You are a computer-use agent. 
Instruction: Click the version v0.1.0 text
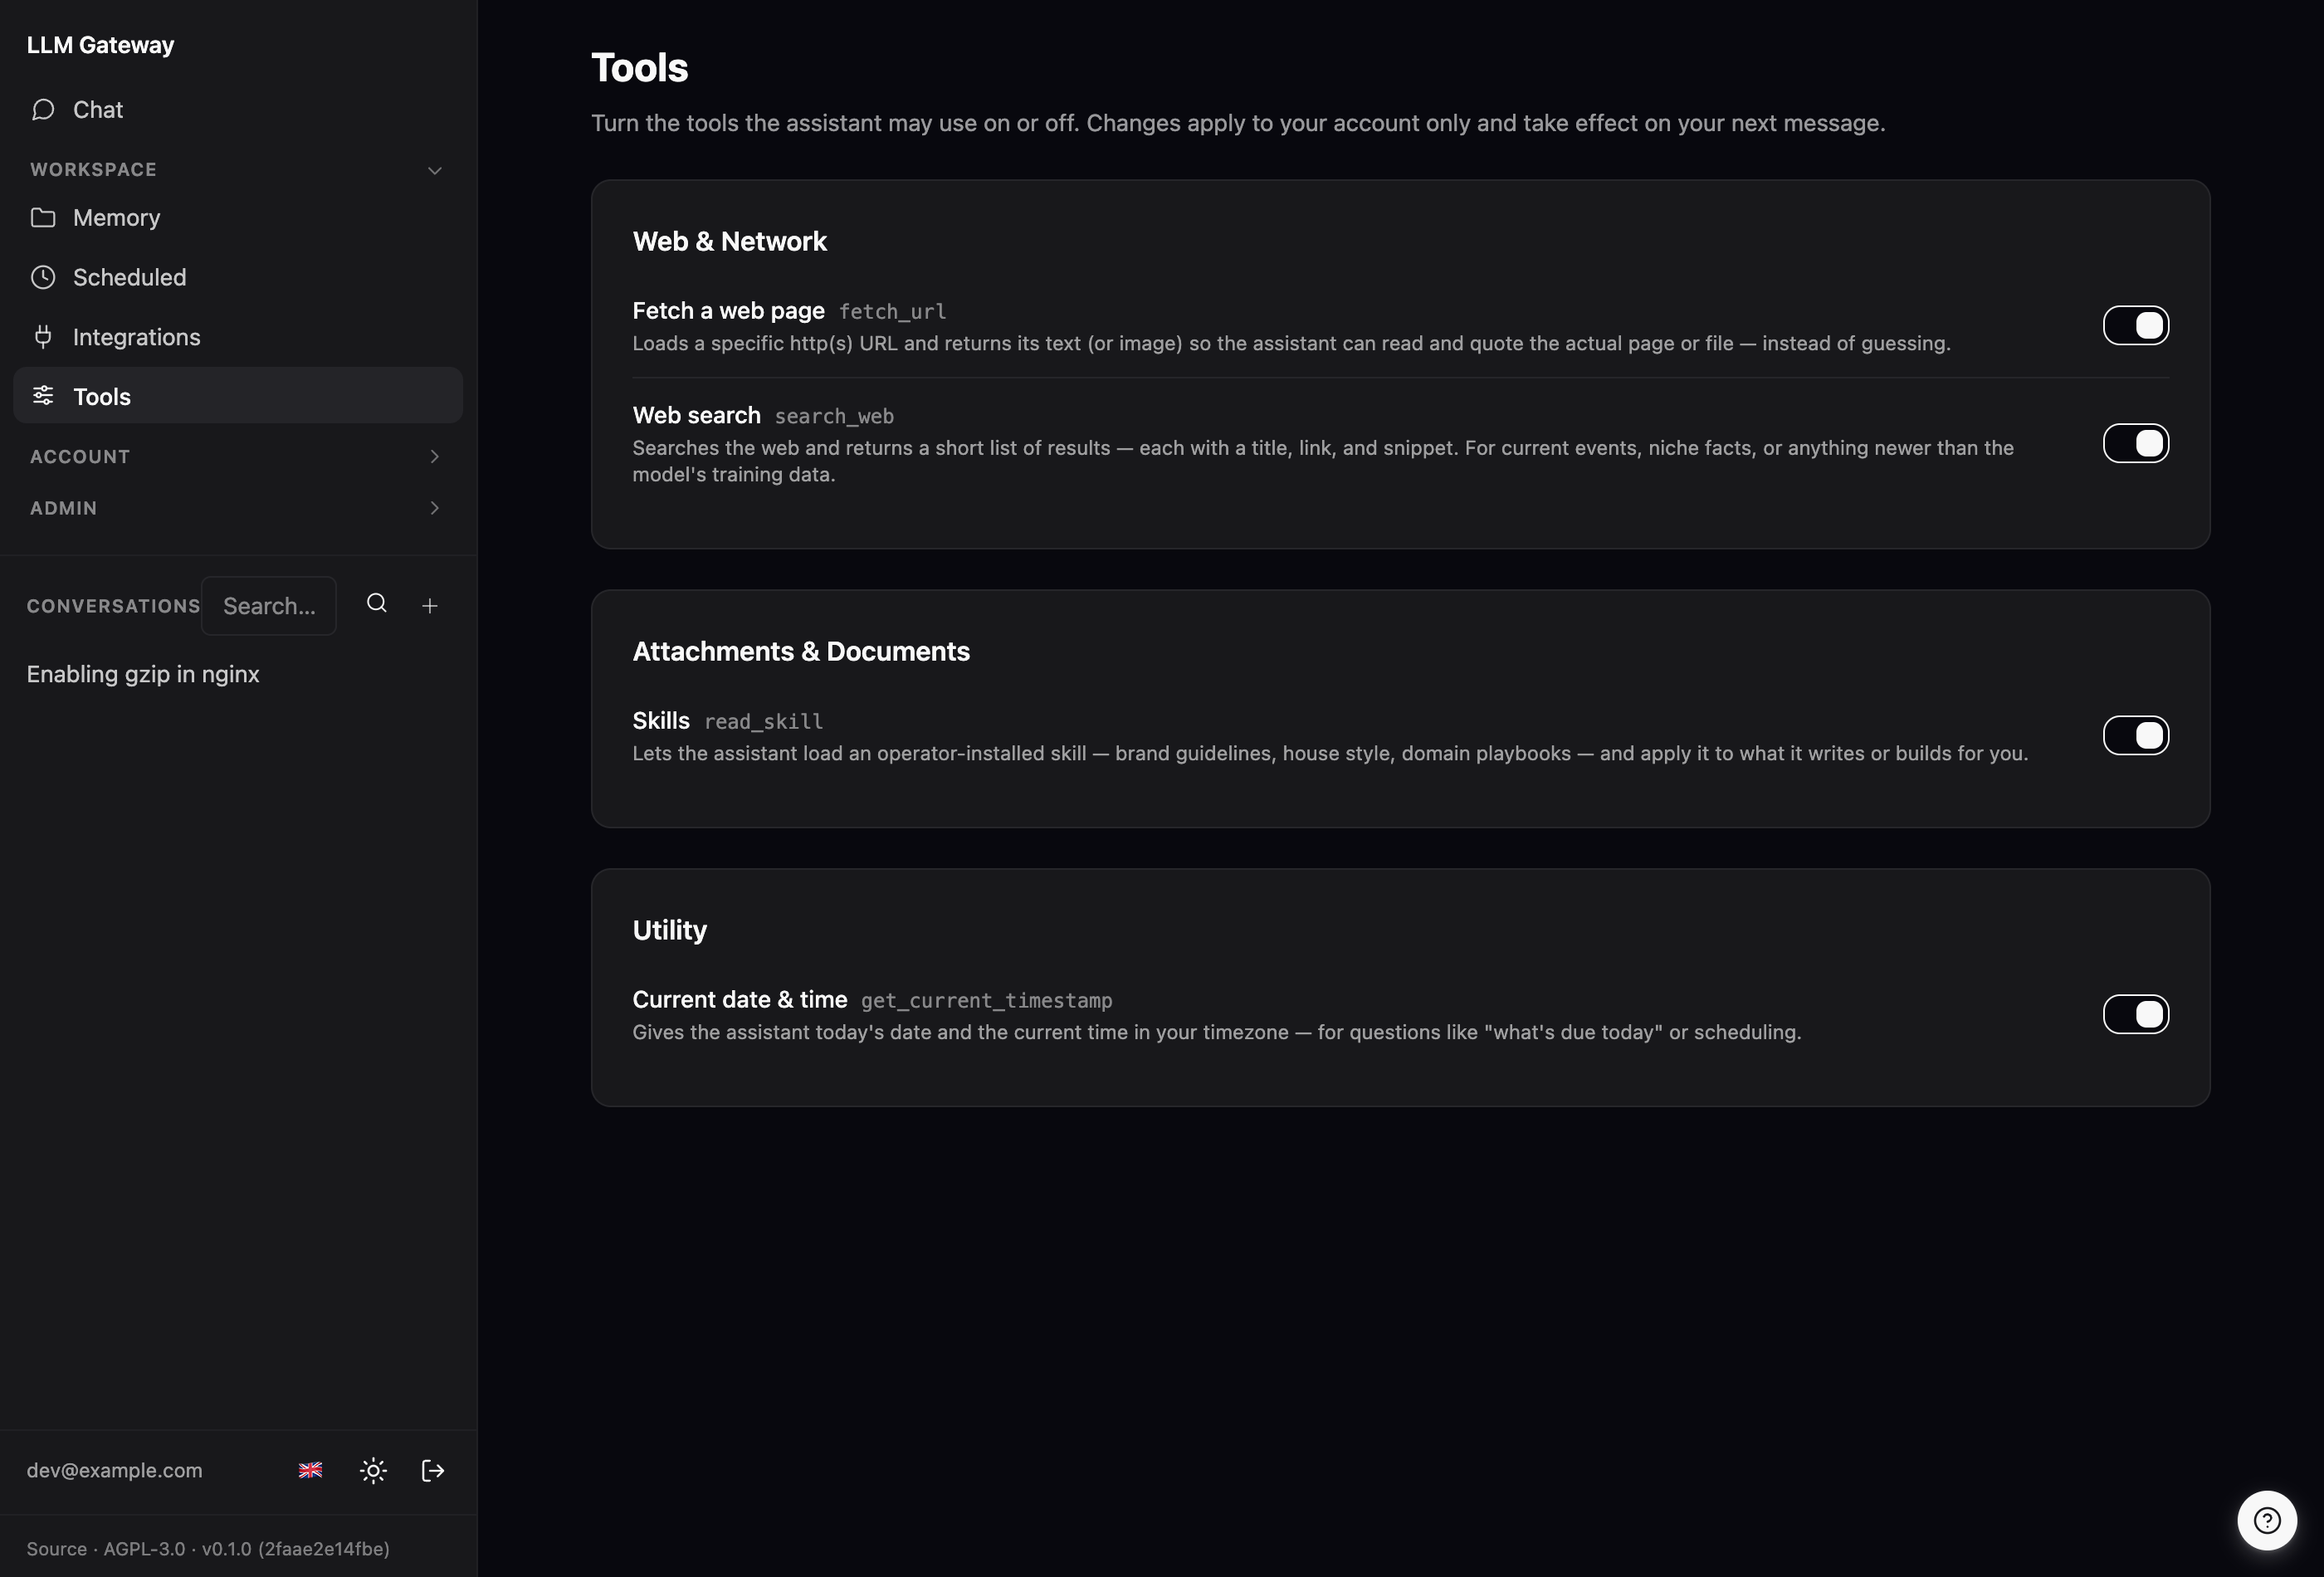click(227, 1548)
